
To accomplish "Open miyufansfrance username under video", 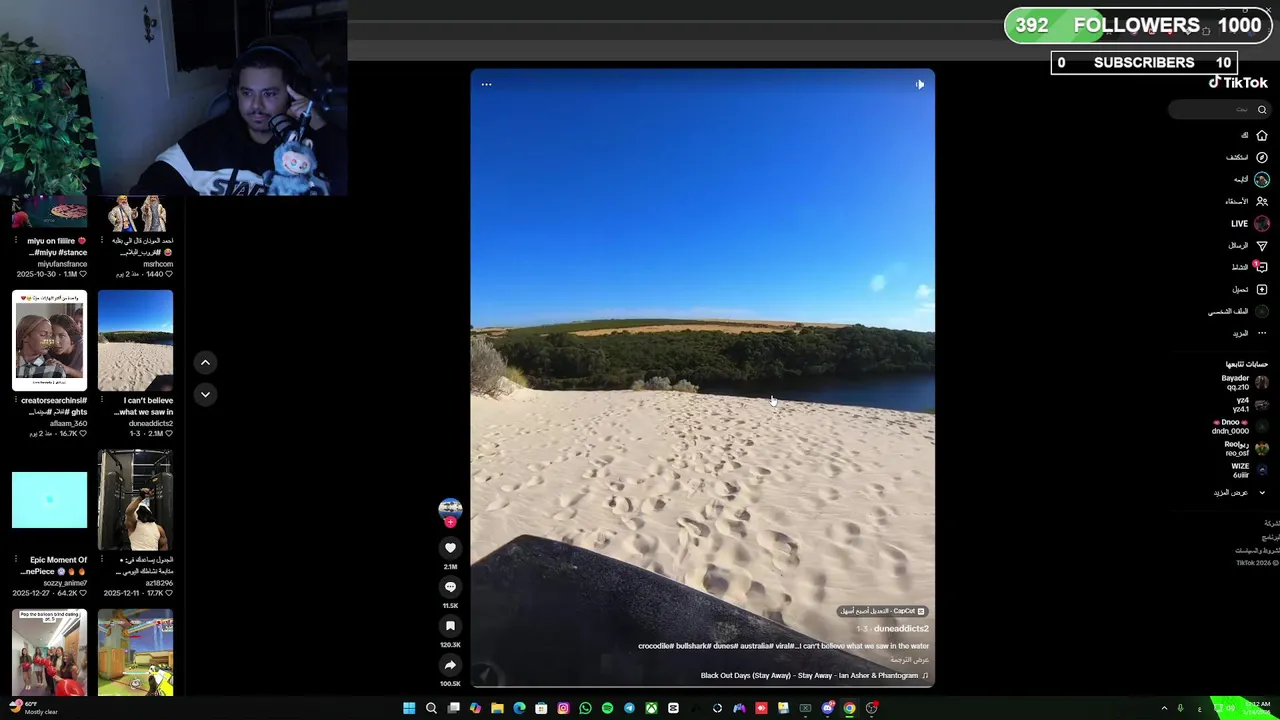I will click(x=62, y=264).
